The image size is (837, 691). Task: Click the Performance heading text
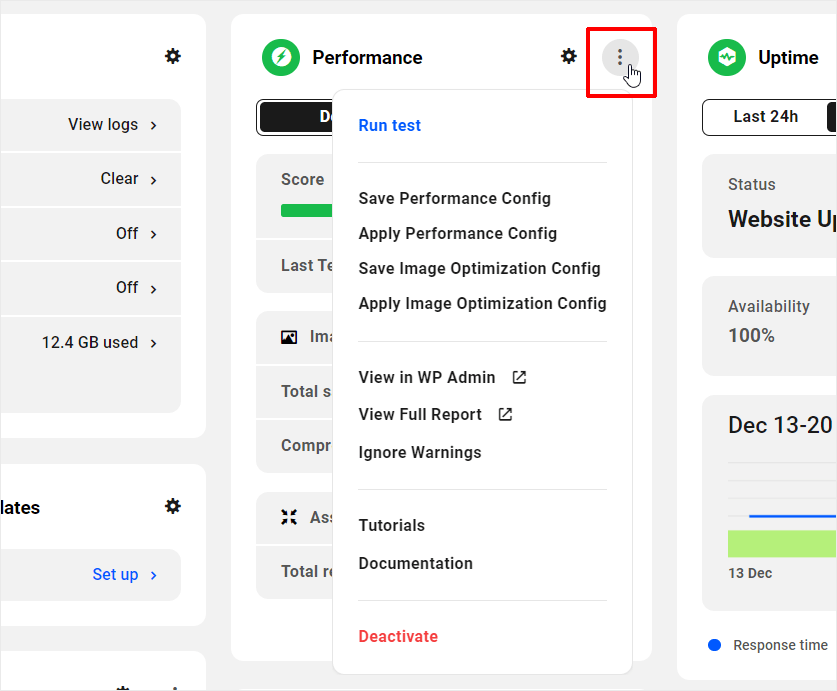coord(367,57)
